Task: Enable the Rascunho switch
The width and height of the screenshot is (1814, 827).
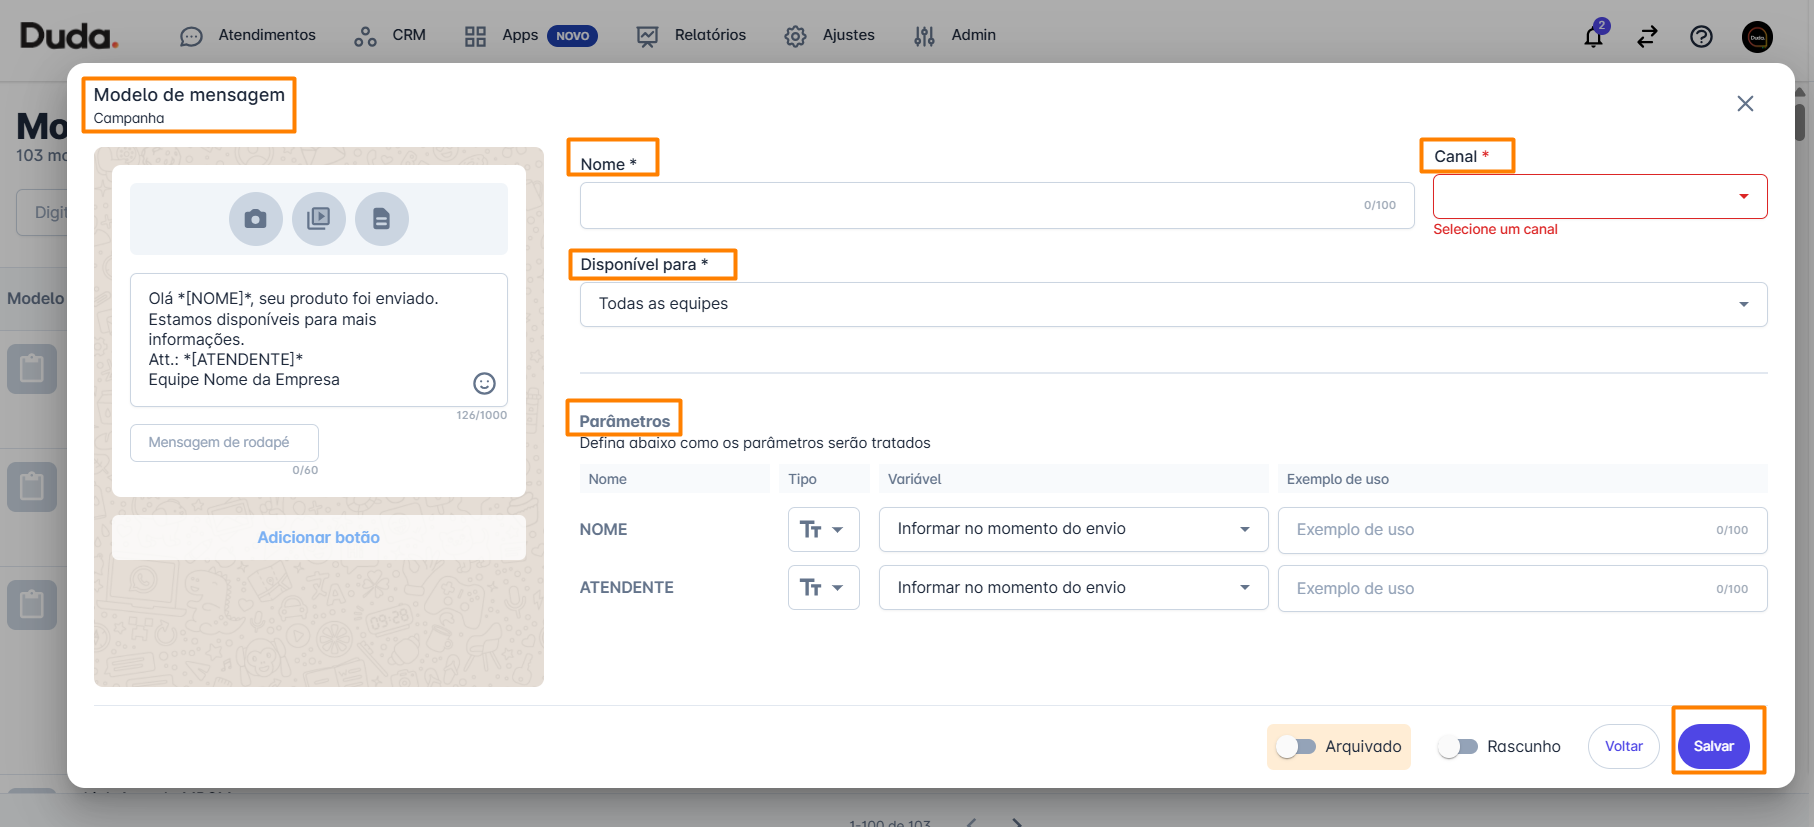Action: click(x=1458, y=747)
